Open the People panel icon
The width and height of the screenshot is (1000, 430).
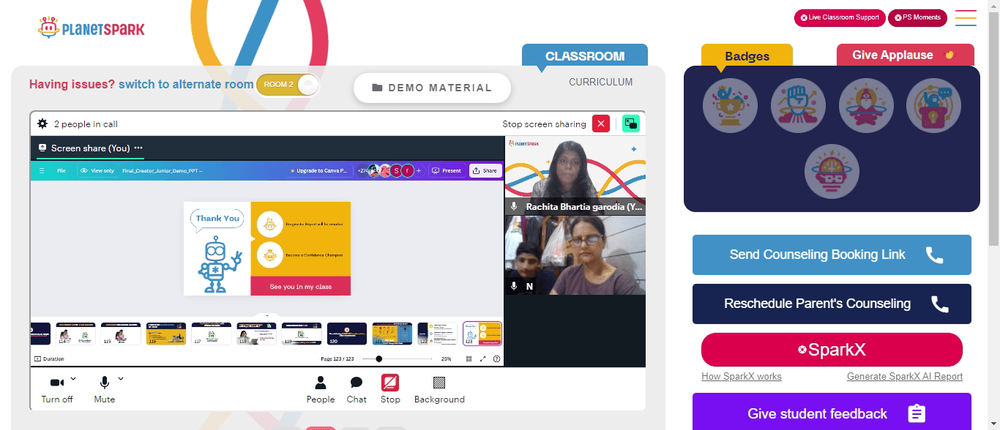320,383
